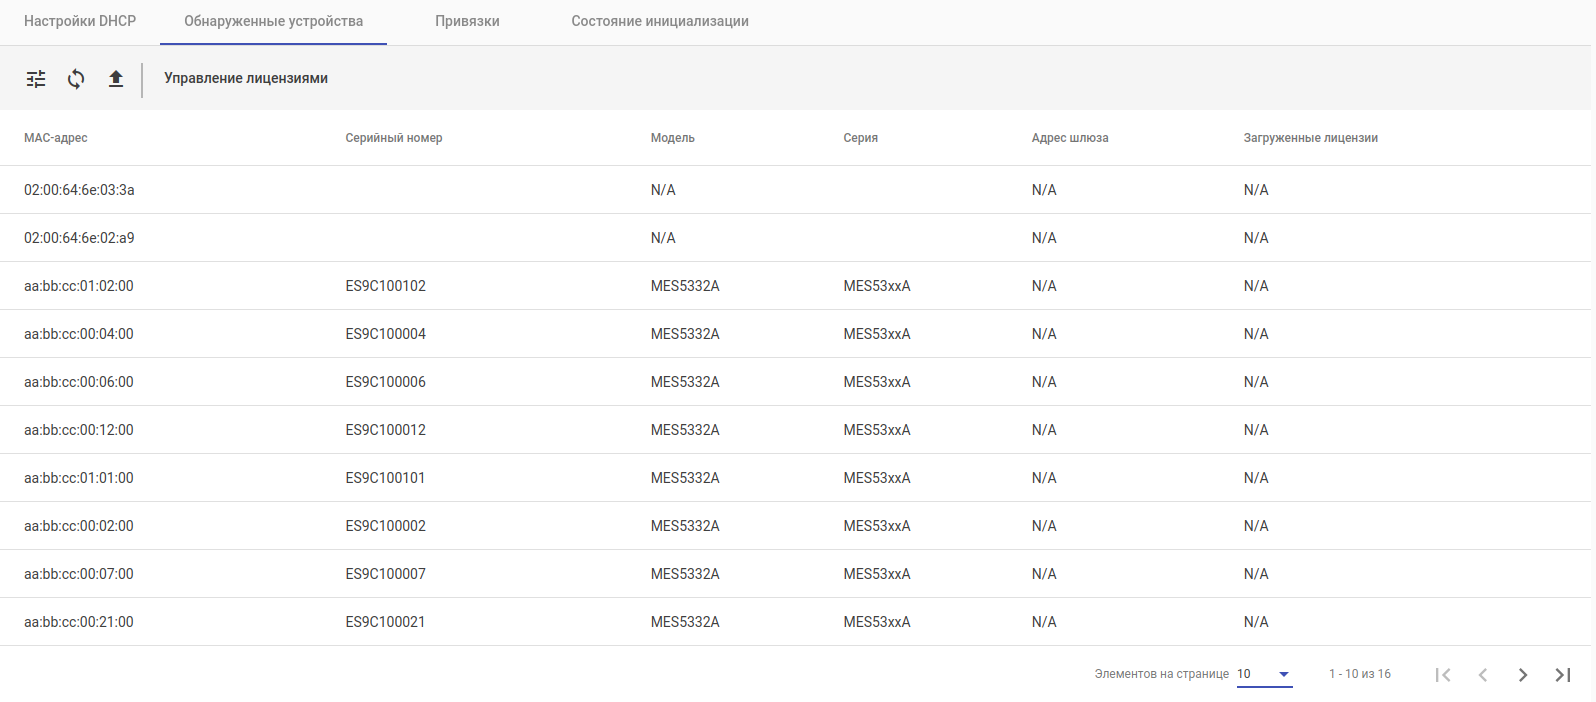Screen dimensions: 1596x702
Task: Switch to the Настройки DHCP tab
Action: point(80,21)
